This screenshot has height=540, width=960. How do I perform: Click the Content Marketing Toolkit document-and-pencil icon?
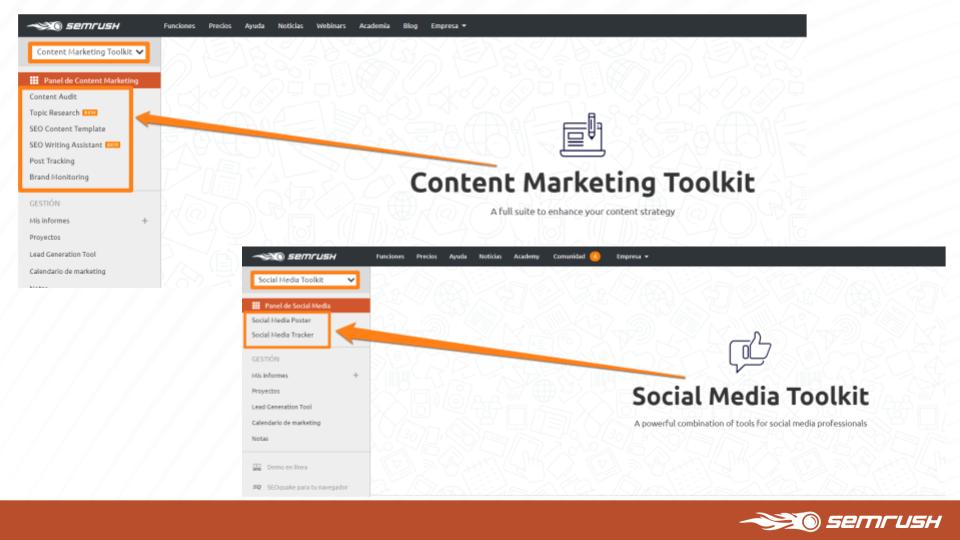[582, 135]
